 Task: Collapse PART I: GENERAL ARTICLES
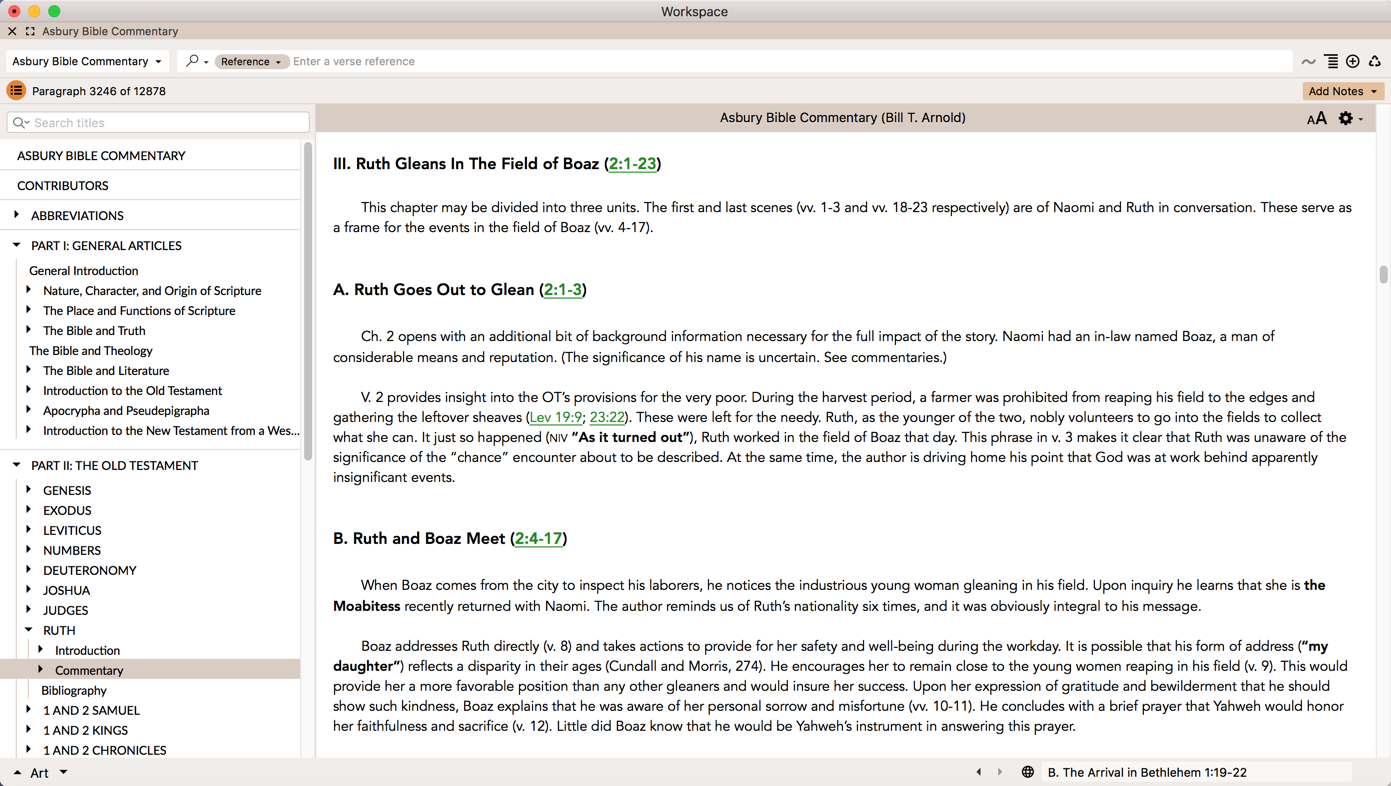(x=17, y=245)
